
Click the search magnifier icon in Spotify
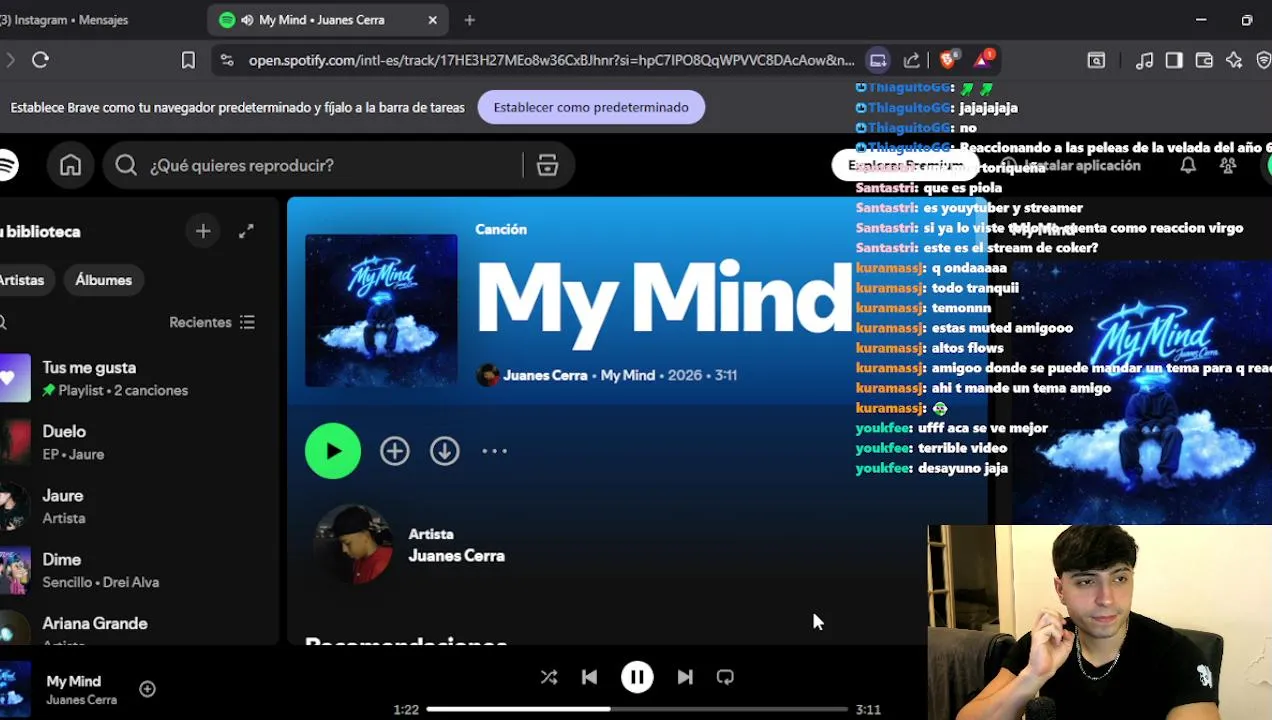pos(126,166)
